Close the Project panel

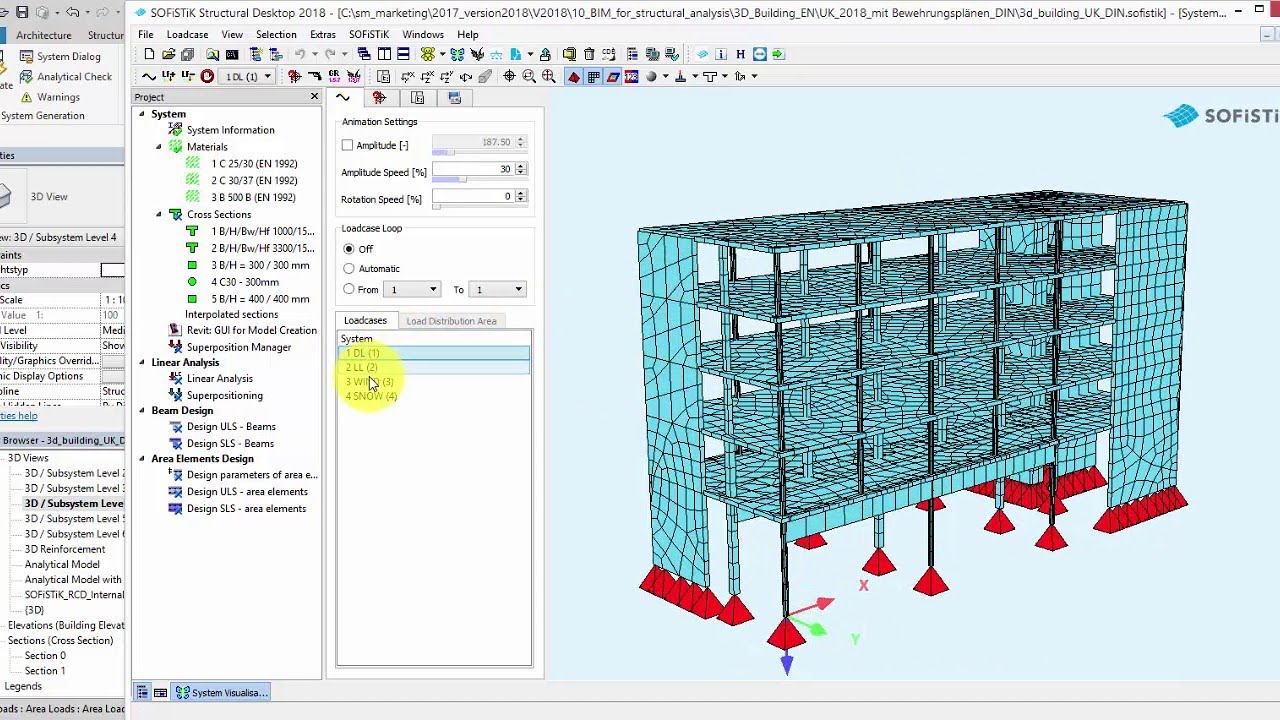(x=314, y=97)
